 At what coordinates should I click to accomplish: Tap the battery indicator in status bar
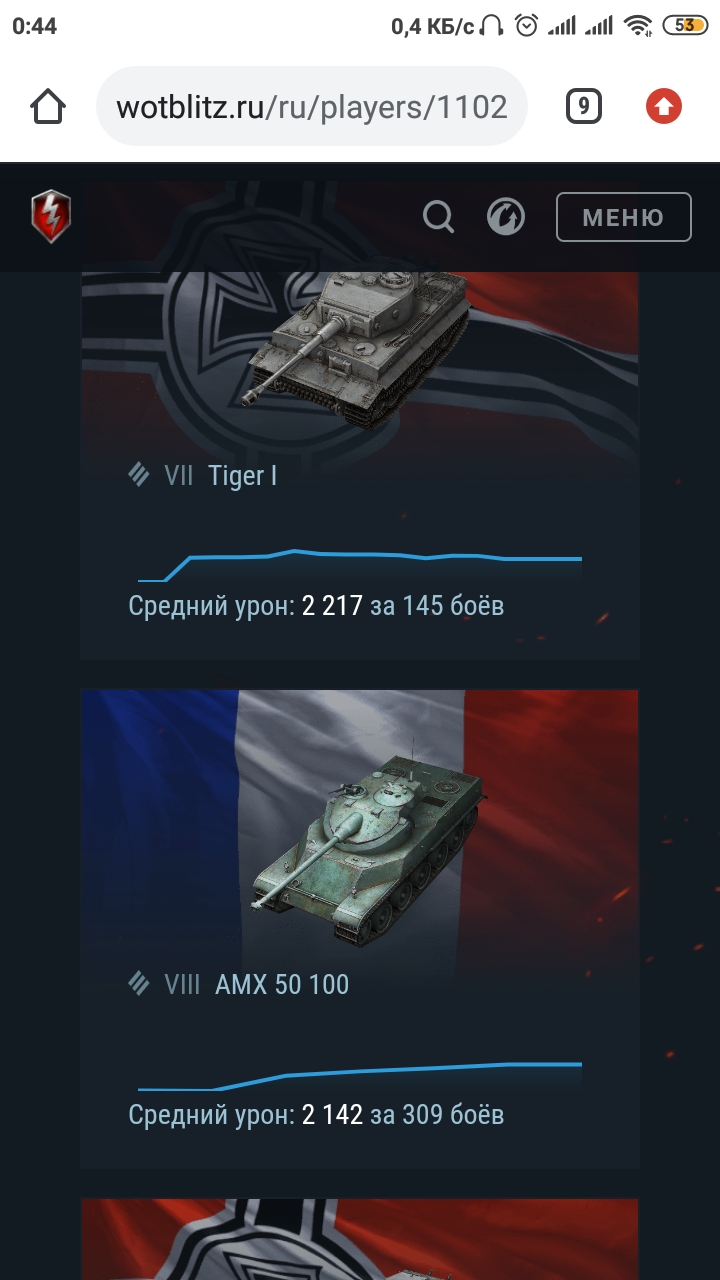click(685, 26)
